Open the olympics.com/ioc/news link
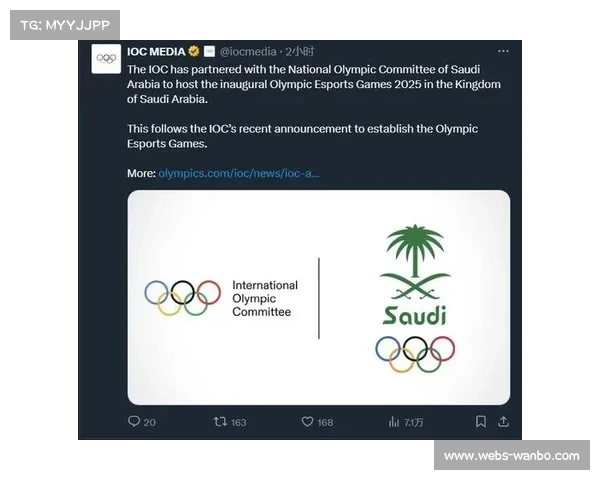 pyautogui.click(x=239, y=173)
